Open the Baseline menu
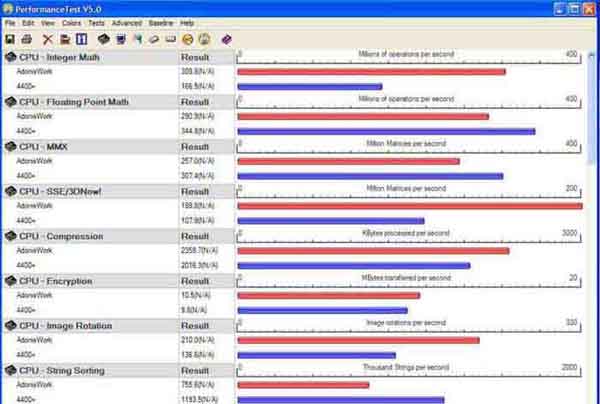 tap(161, 23)
